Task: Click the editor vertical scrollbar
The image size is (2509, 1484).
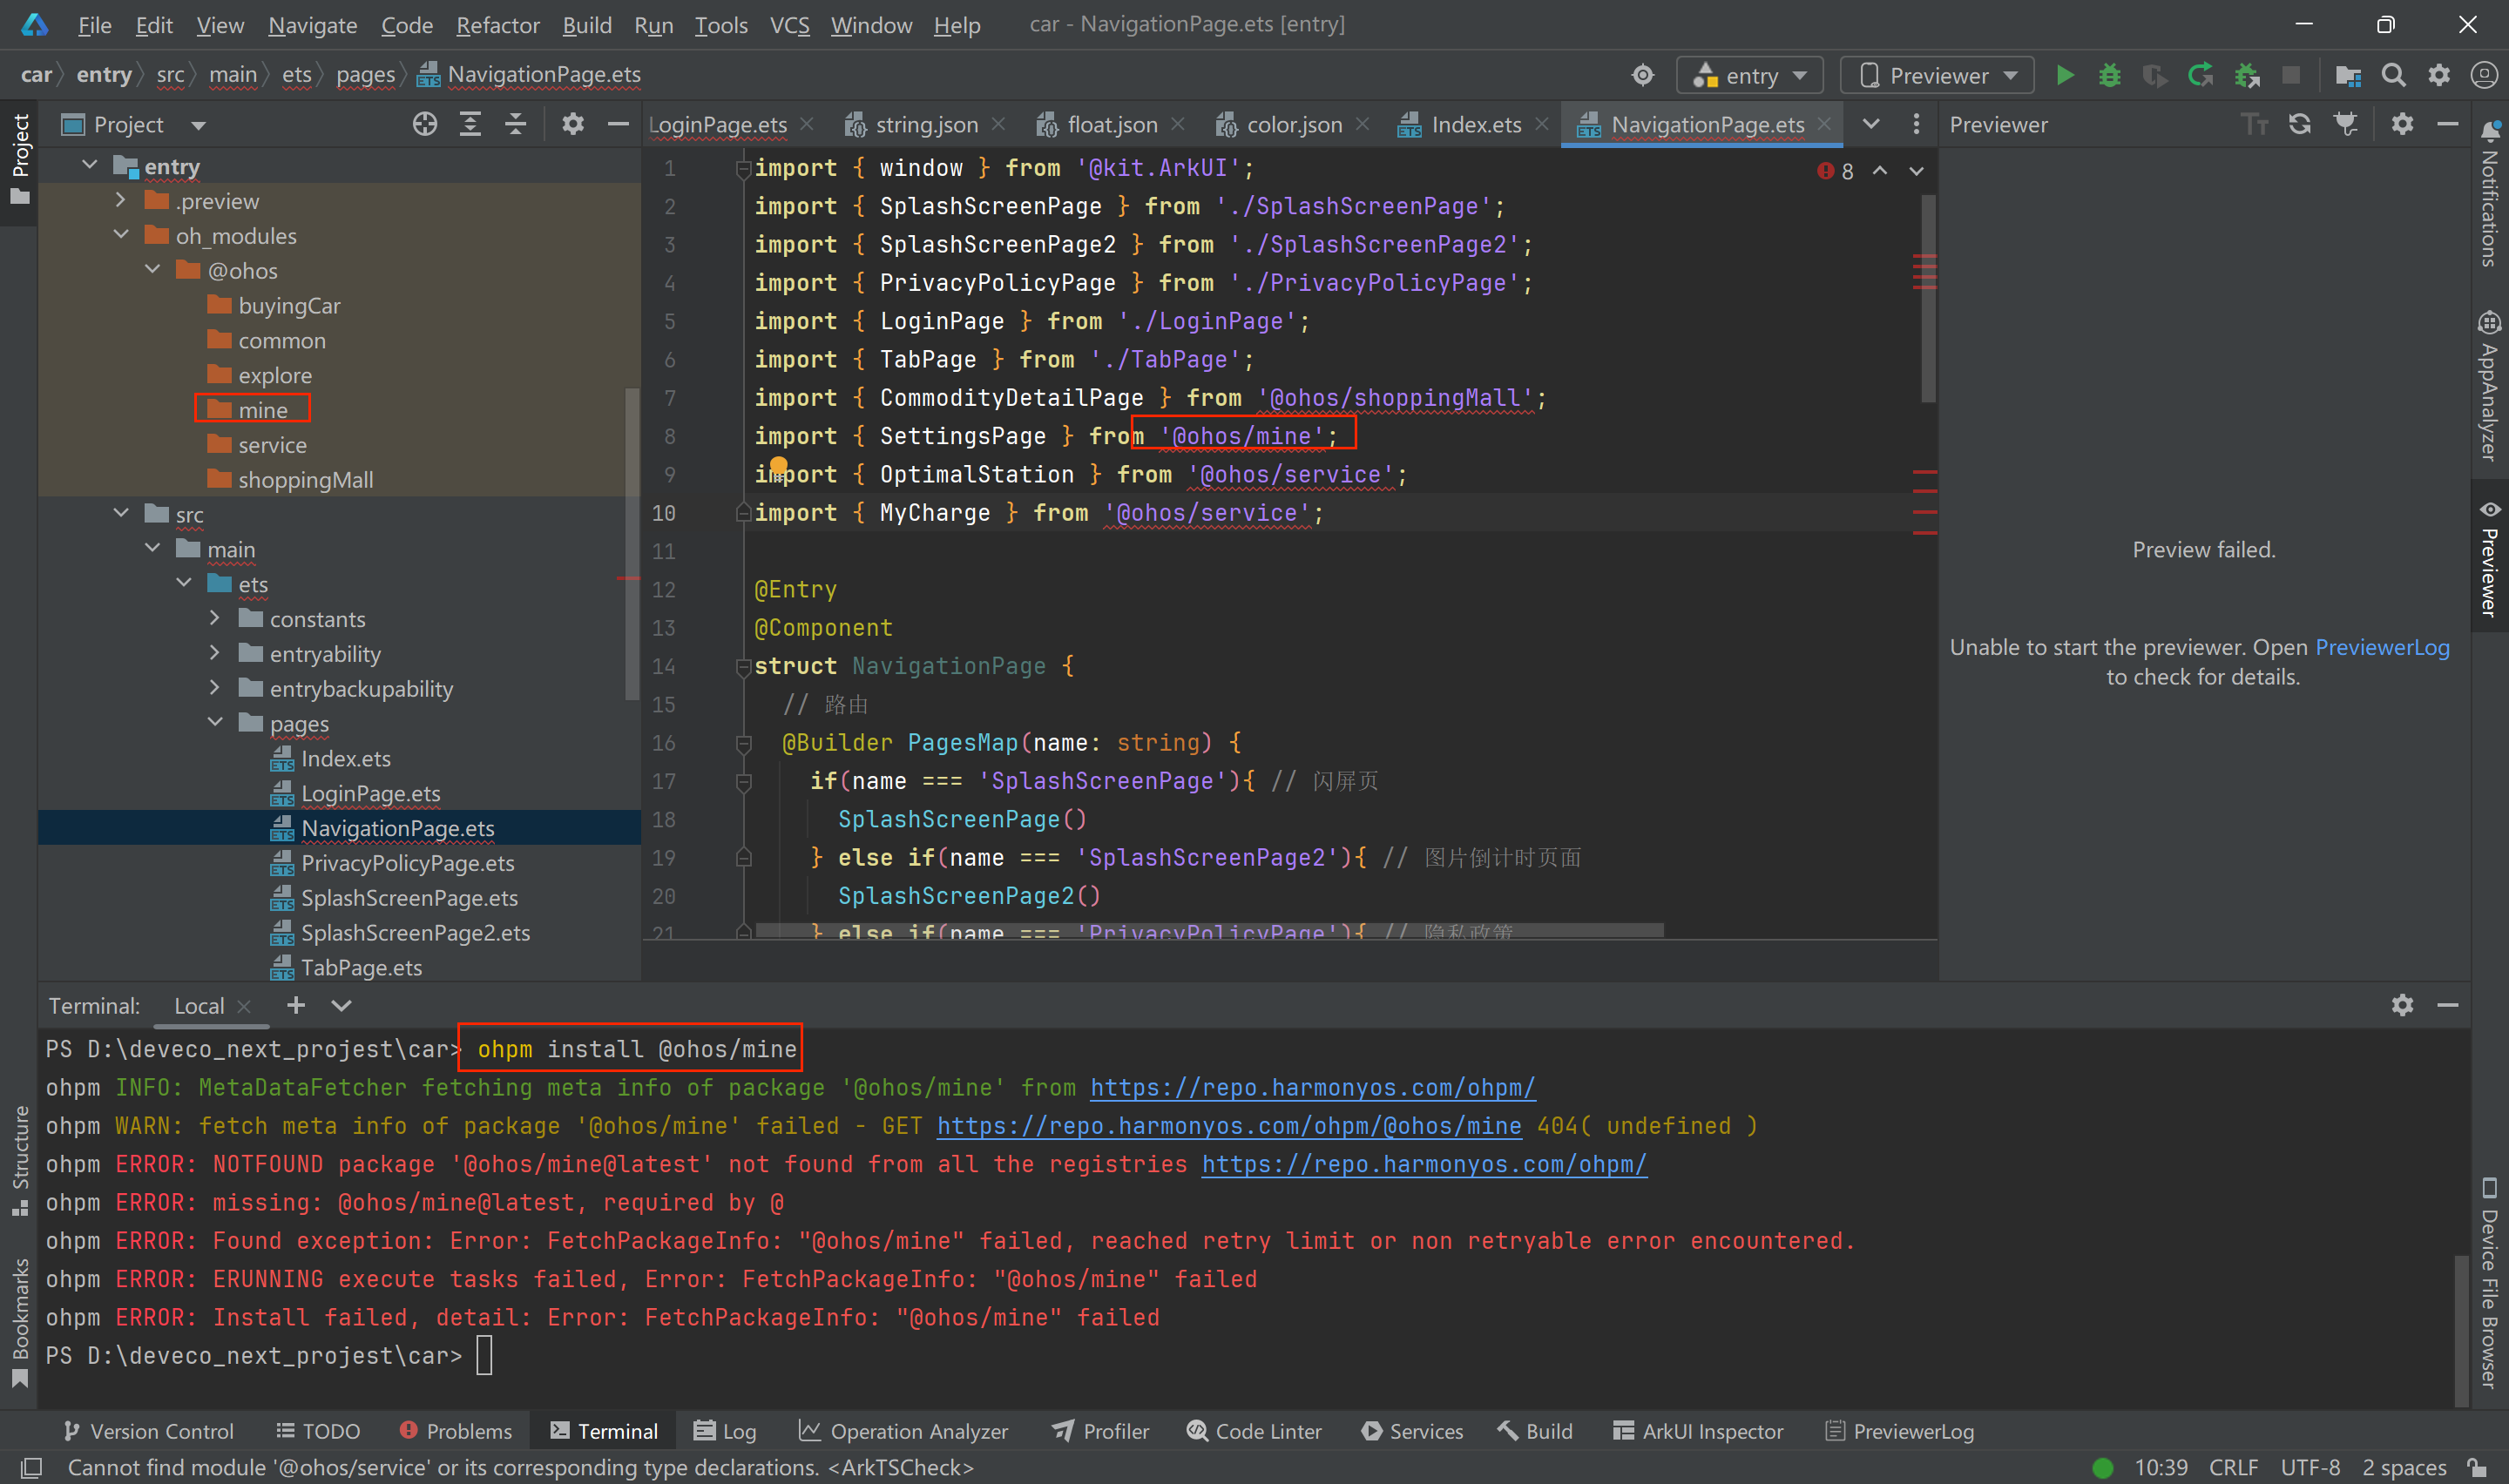Action: click(x=1927, y=298)
